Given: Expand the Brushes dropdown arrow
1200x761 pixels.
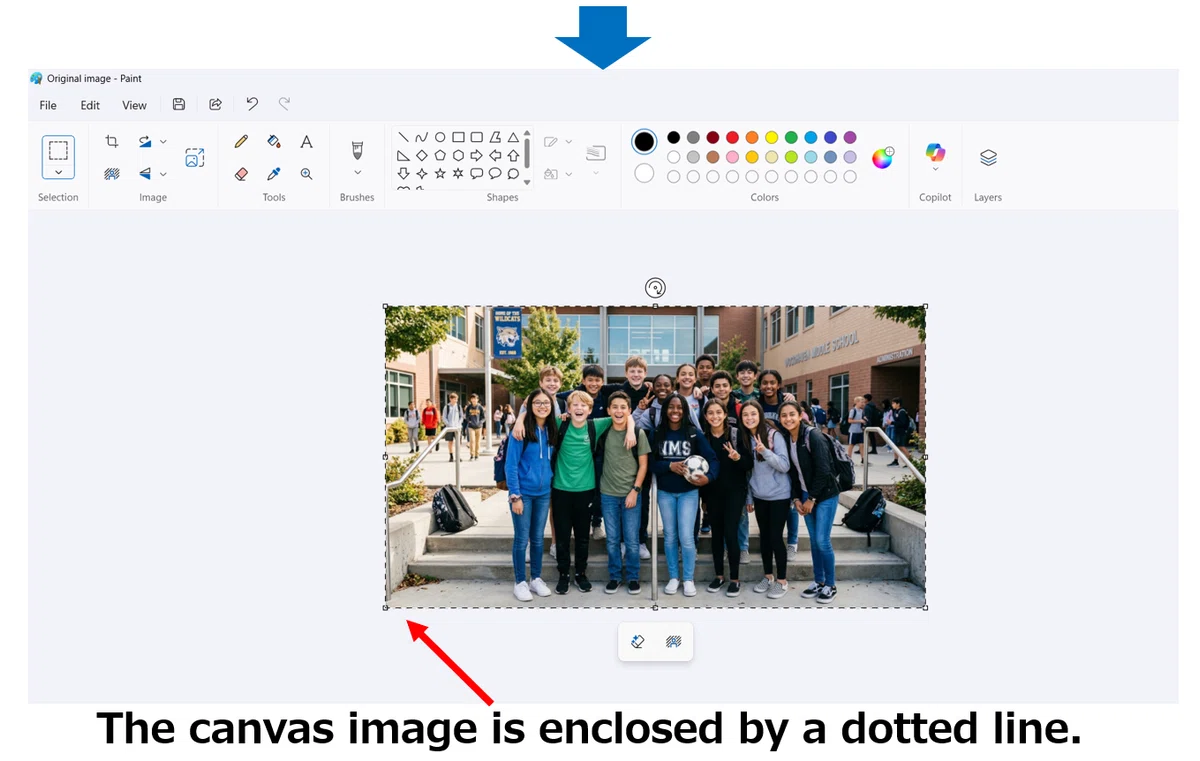Looking at the screenshot, I should coord(357,173).
